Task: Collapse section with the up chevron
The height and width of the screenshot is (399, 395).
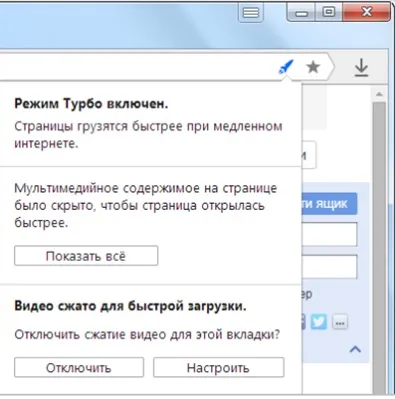Action: pyautogui.click(x=355, y=349)
